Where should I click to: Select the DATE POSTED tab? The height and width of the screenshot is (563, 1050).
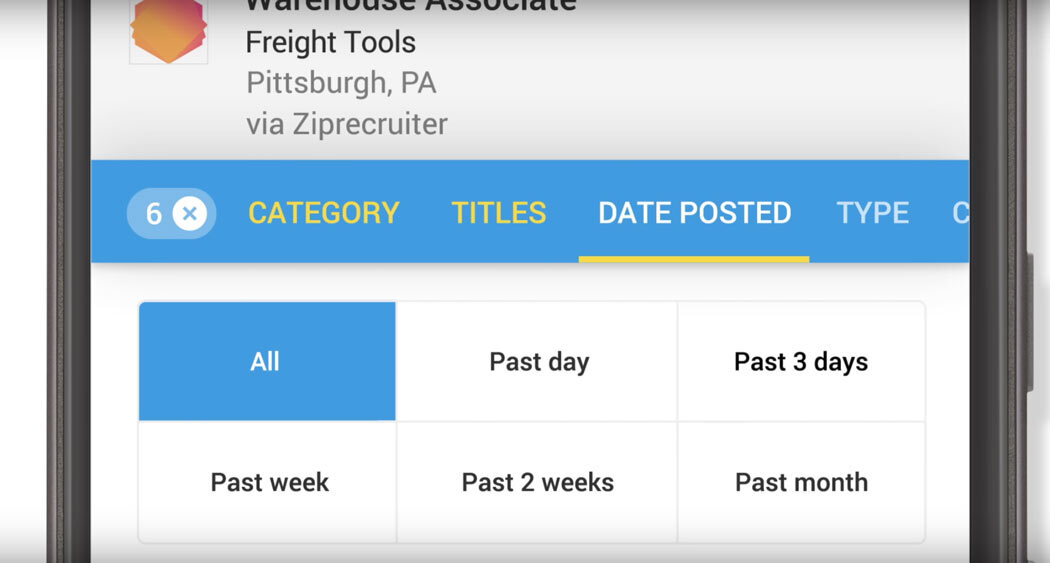pyautogui.click(x=694, y=213)
